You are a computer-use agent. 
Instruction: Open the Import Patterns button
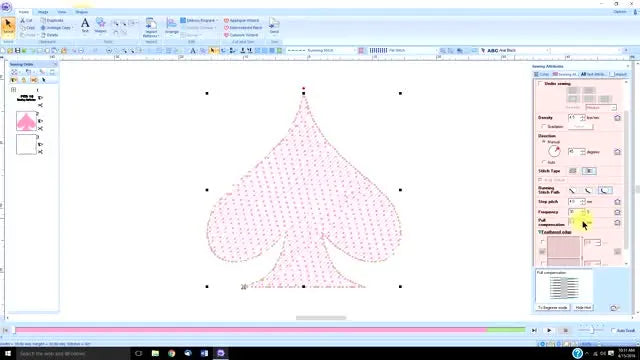[x=151, y=27]
